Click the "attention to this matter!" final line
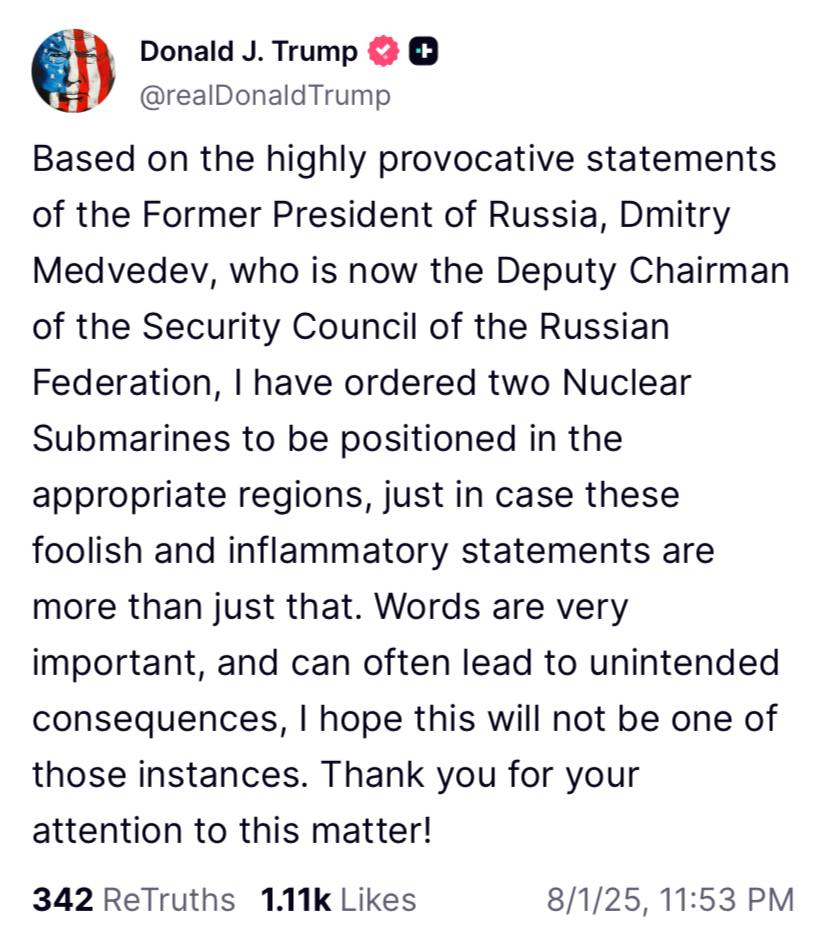Image resolution: width=827 pixels, height=942 pixels. [232, 830]
